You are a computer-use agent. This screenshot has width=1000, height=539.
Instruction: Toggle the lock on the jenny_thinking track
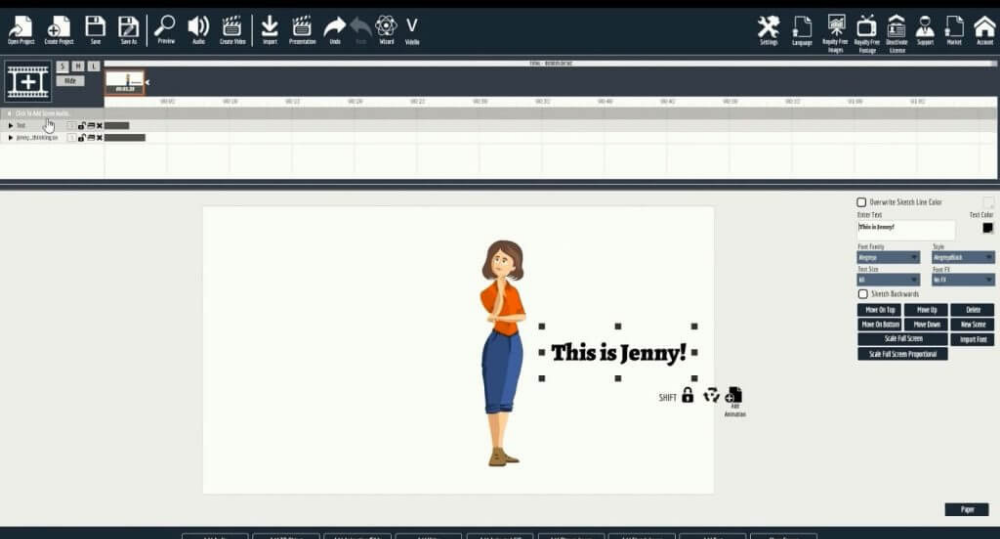[82, 138]
